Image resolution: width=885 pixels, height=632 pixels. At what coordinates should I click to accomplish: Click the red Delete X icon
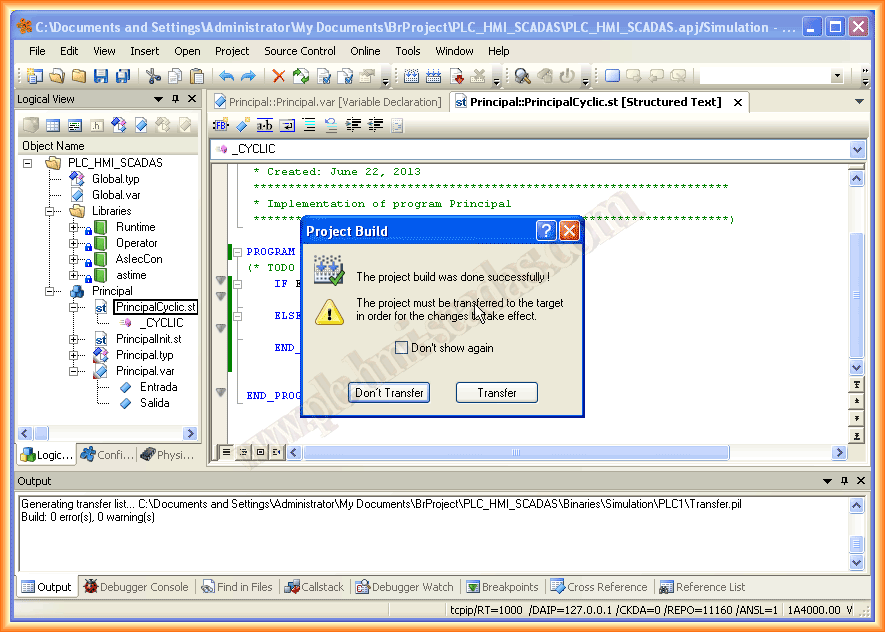pyautogui.click(x=278, y=76)
